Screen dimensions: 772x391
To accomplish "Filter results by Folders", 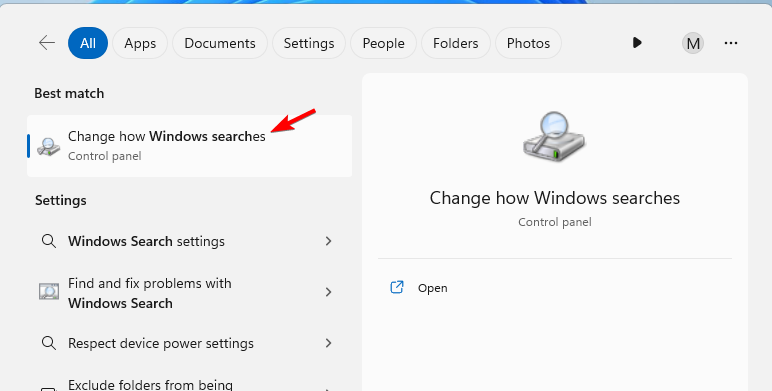I will coord(455,43).
